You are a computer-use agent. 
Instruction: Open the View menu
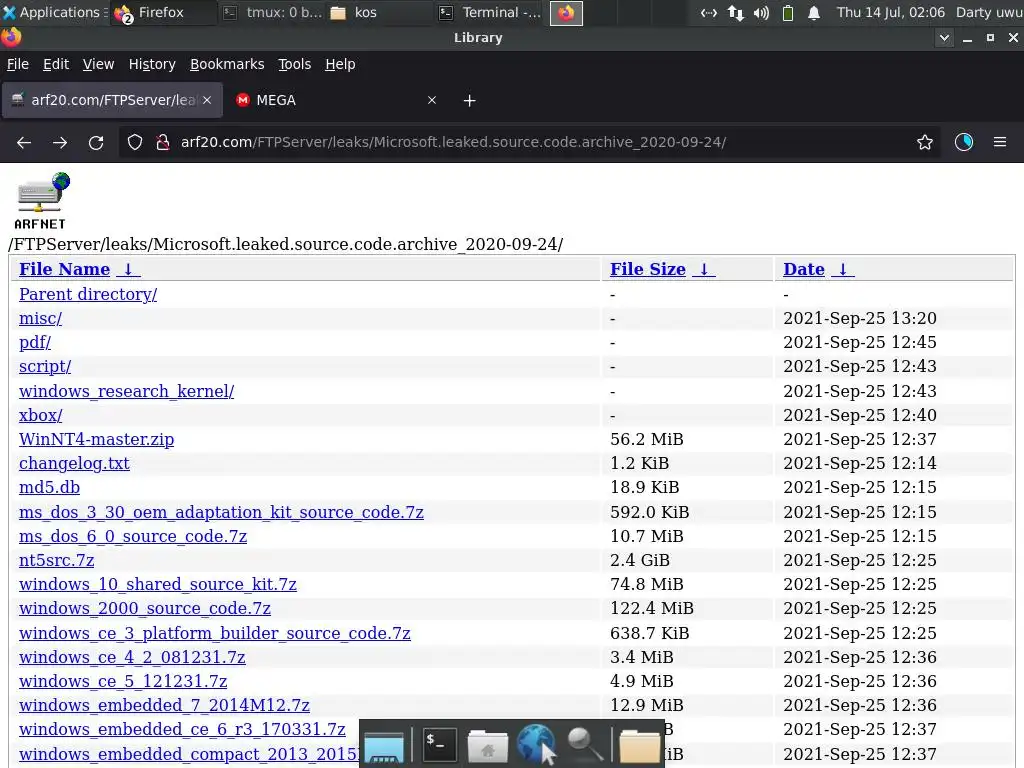point(98,64)
